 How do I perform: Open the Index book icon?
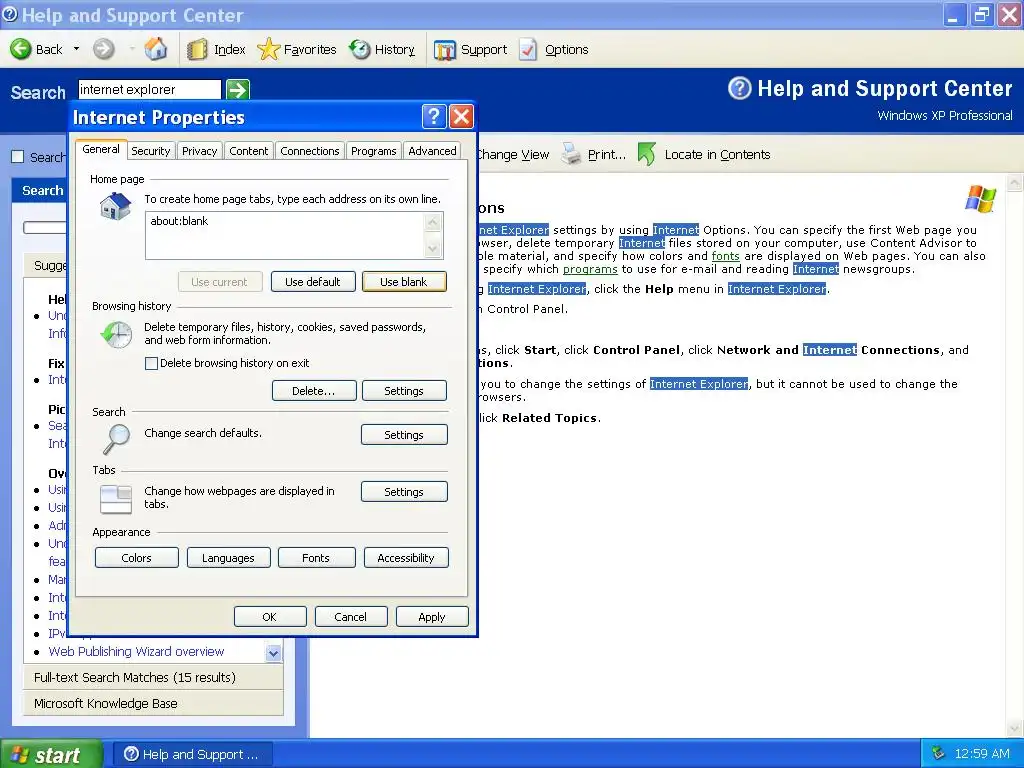tap(197, 50)
